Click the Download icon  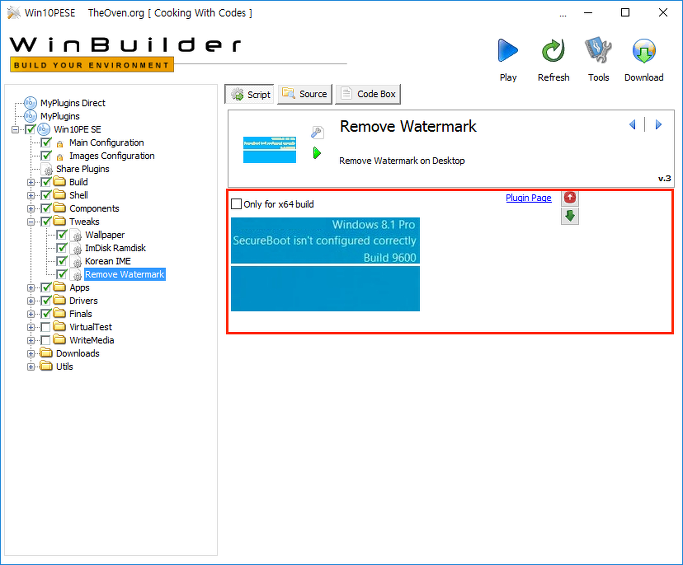(x=644, y=51)
